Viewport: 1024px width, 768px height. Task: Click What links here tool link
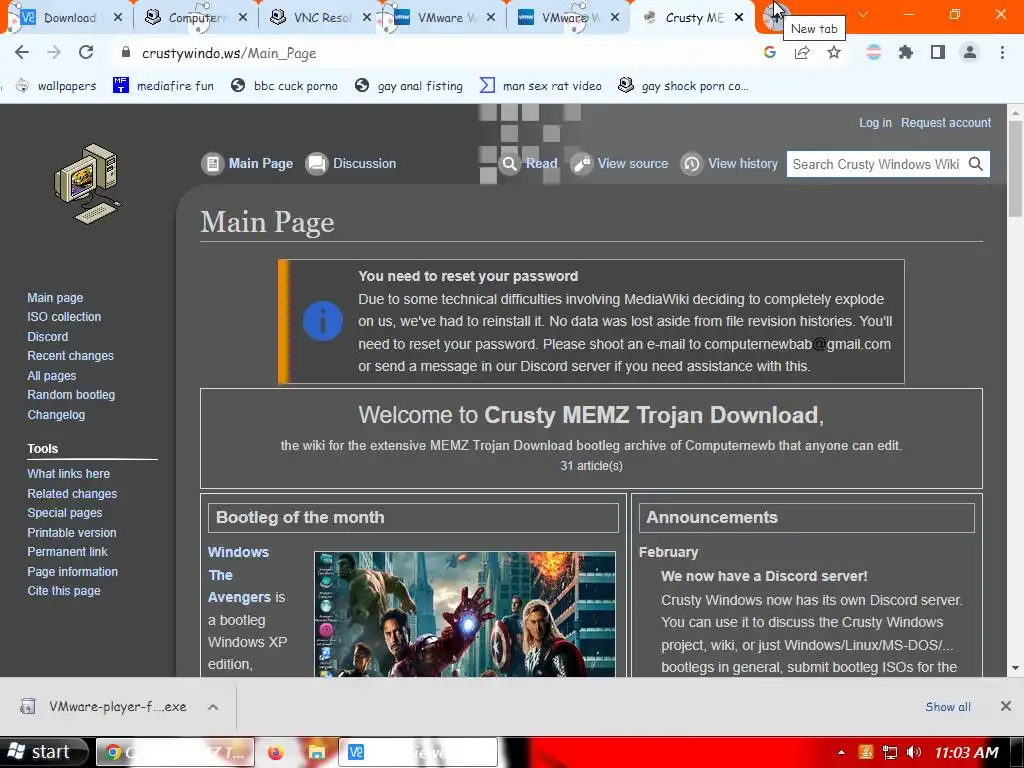pos(69,473)
